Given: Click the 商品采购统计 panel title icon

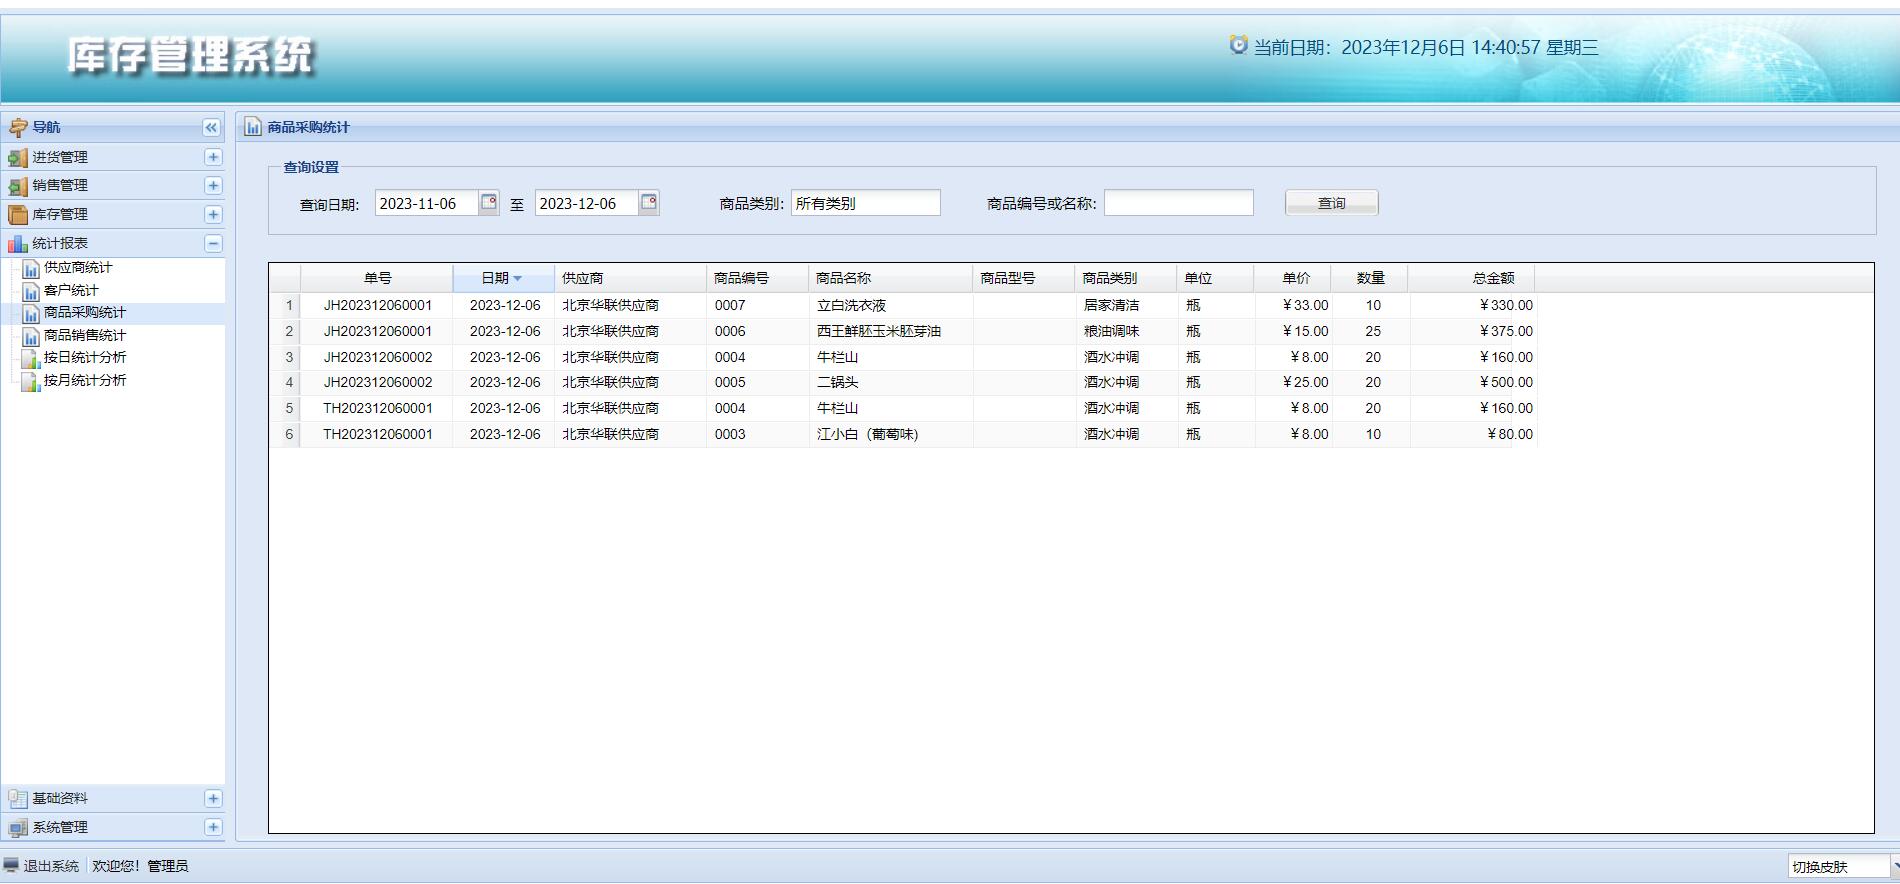Looking at the screenshot, I should tap(253, 127).
